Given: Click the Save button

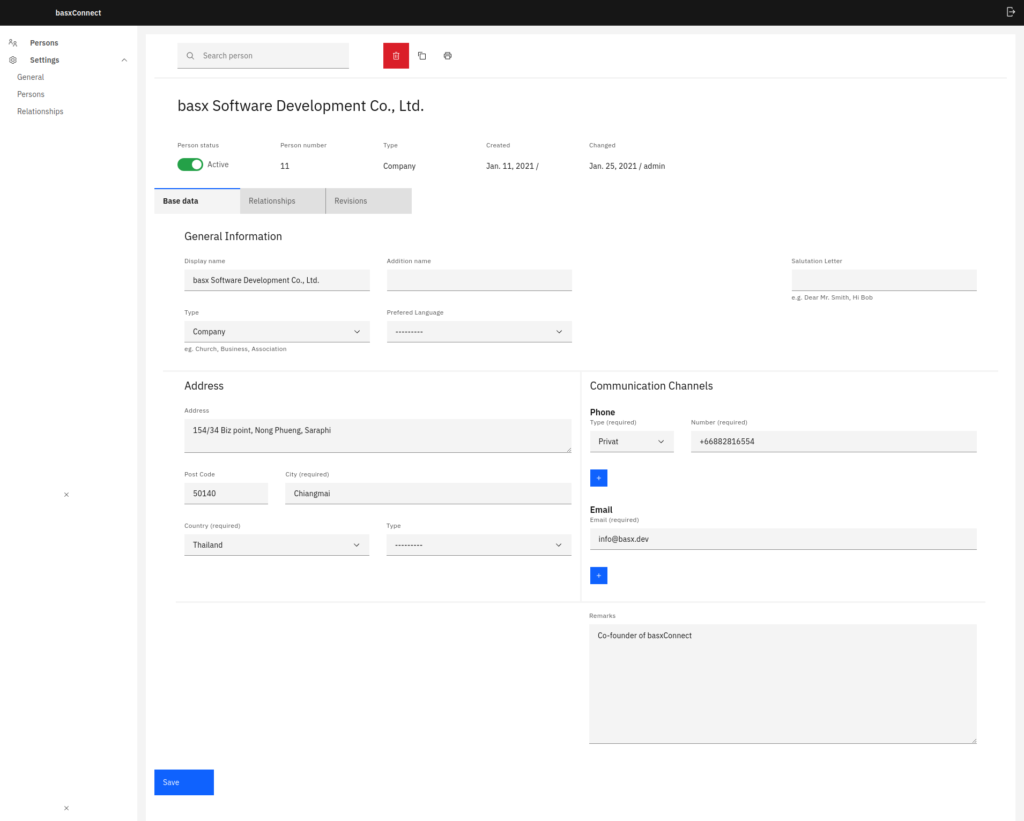Looking at the screenshot, I should 184,782.
